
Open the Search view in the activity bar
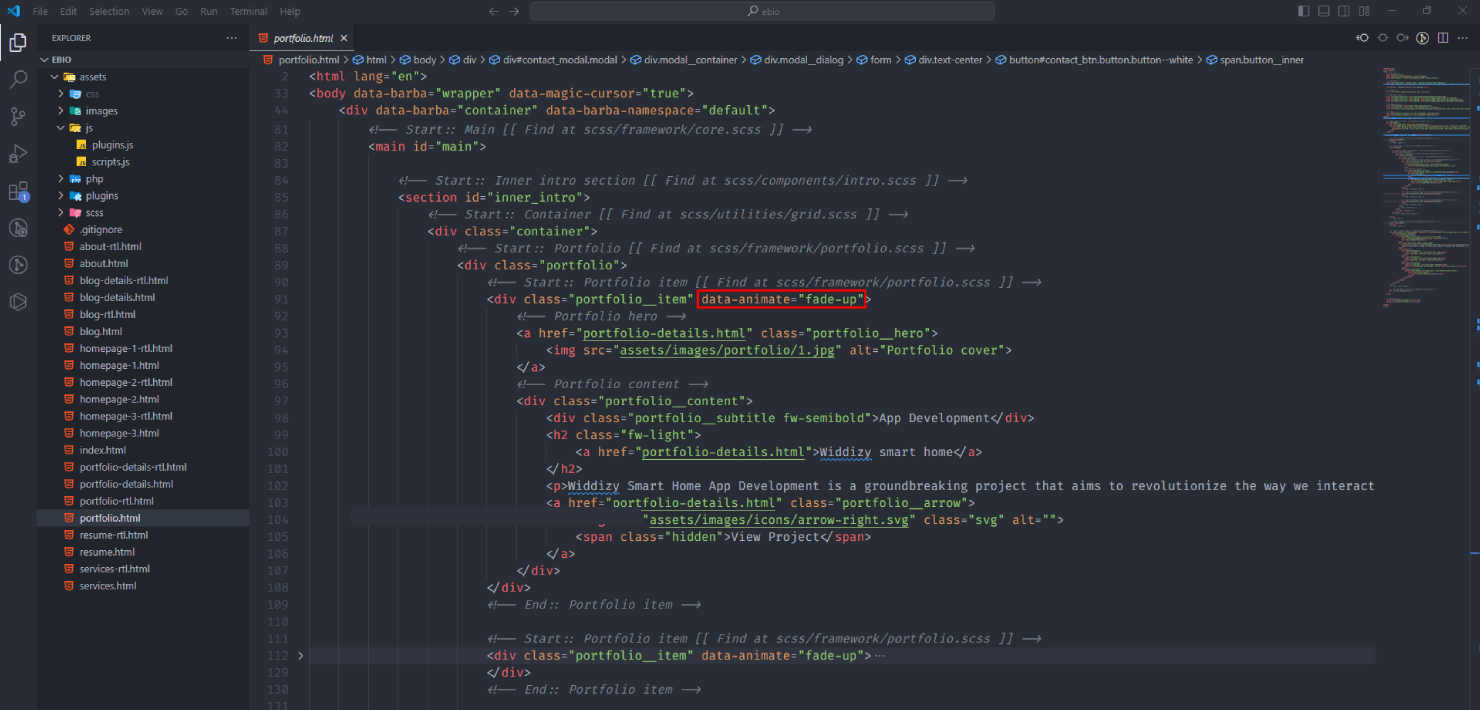pos(18,80)
